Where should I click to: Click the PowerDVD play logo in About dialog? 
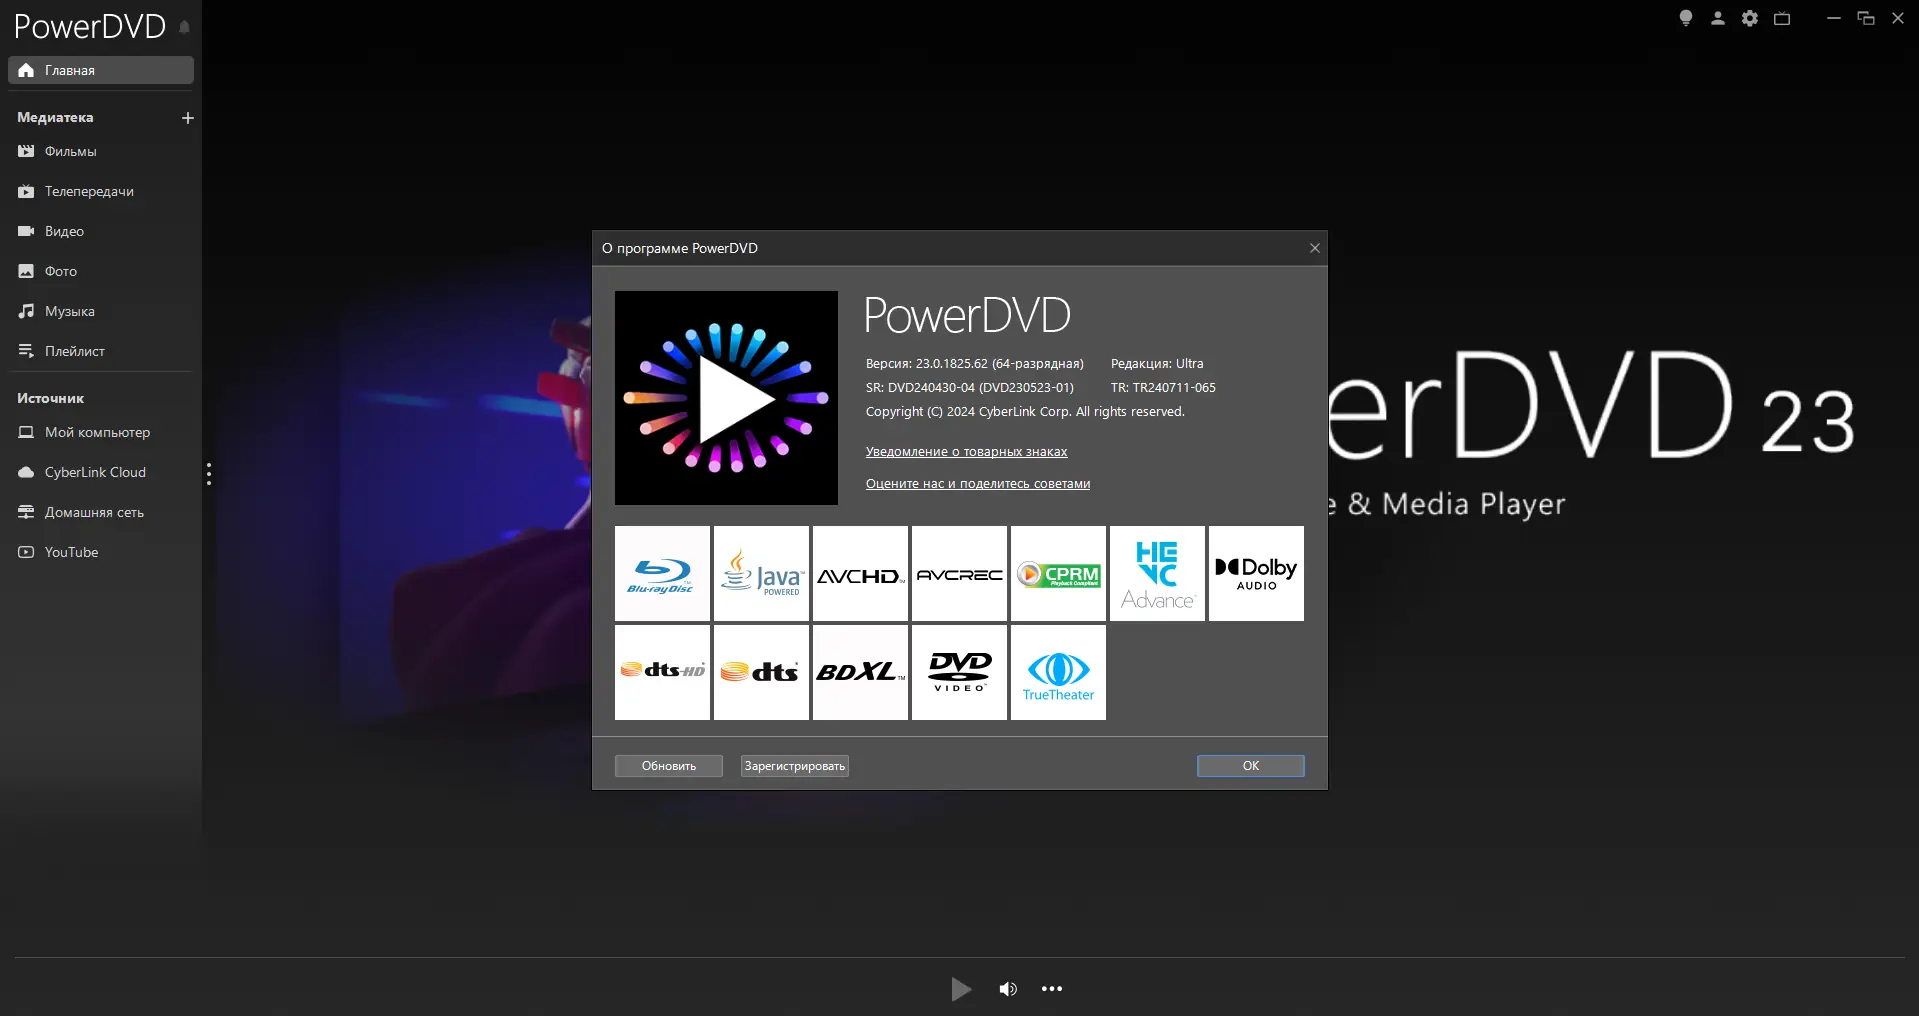click(x=726, y=398)
